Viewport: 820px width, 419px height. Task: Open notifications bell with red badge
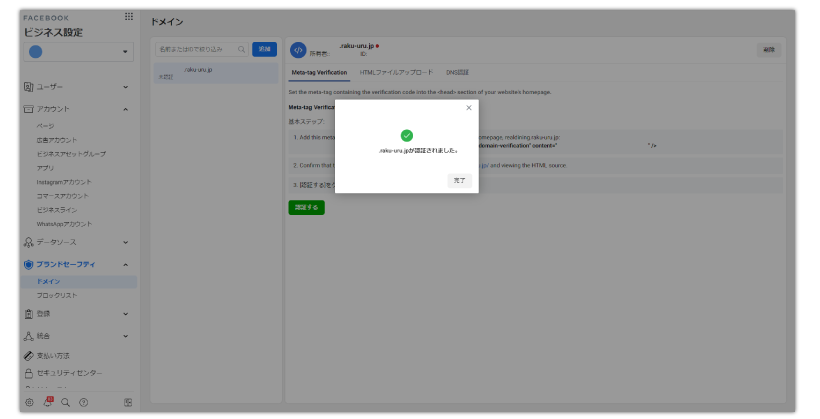pyautogui.click(x=48, y=402)
